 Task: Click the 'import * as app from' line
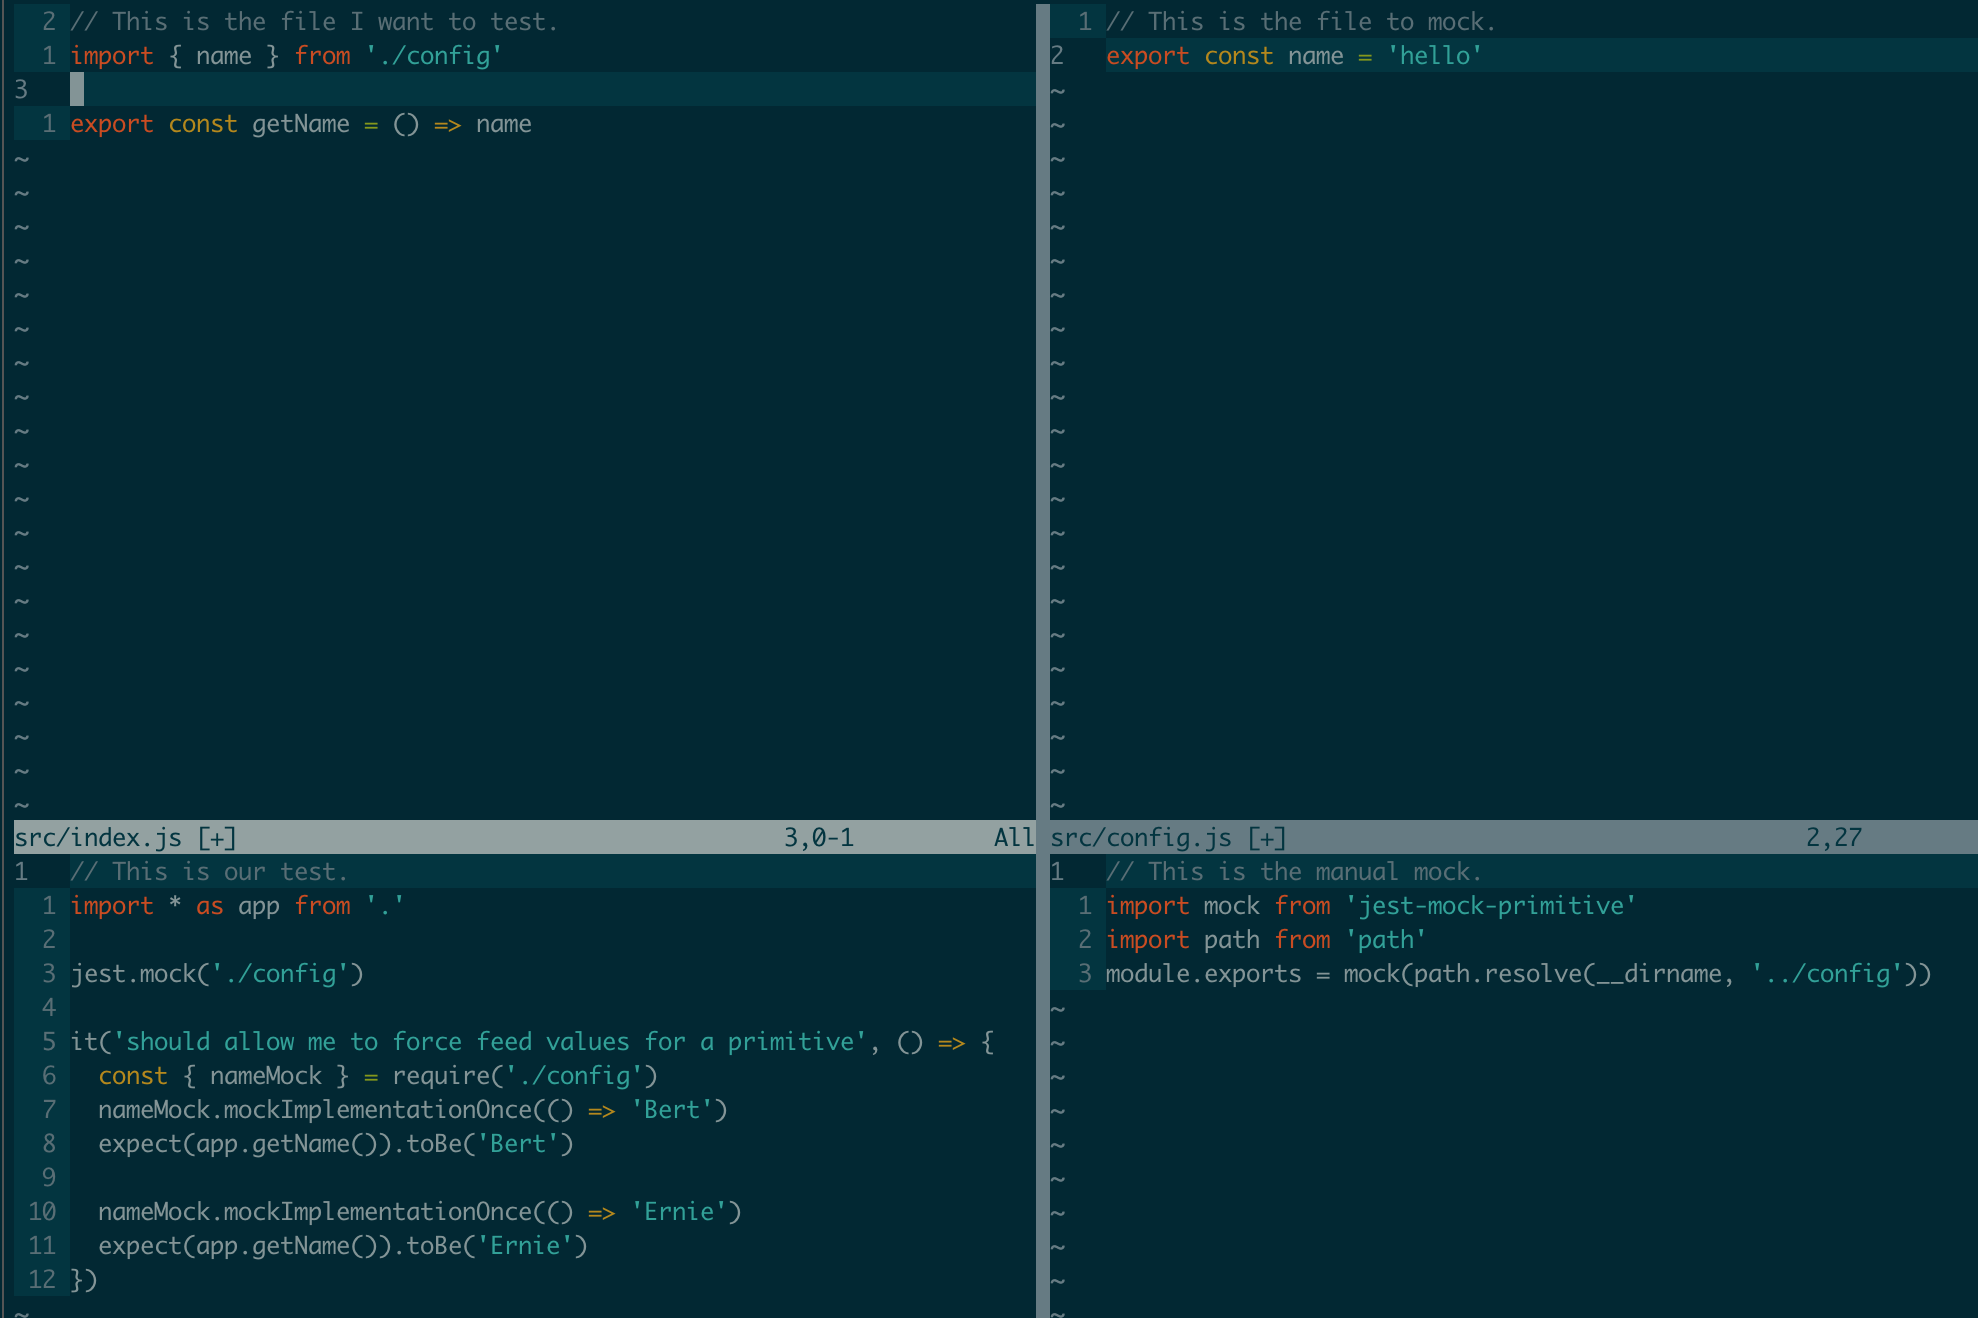238,905
